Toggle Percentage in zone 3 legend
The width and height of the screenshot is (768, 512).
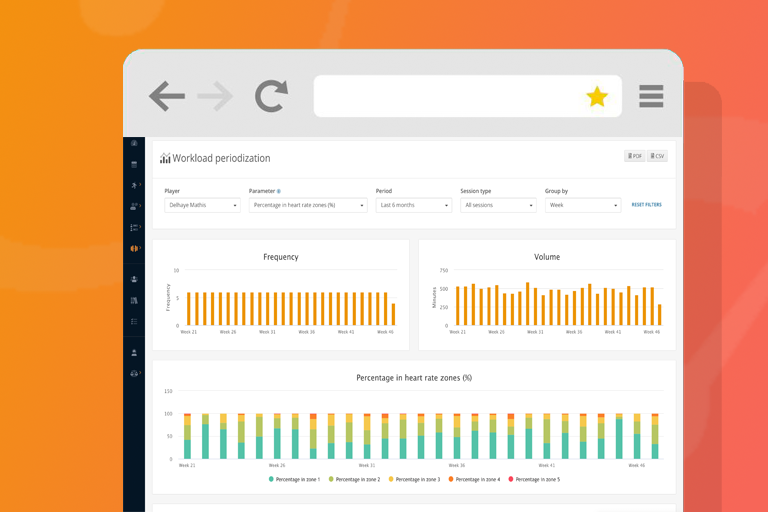coord(414,479)
